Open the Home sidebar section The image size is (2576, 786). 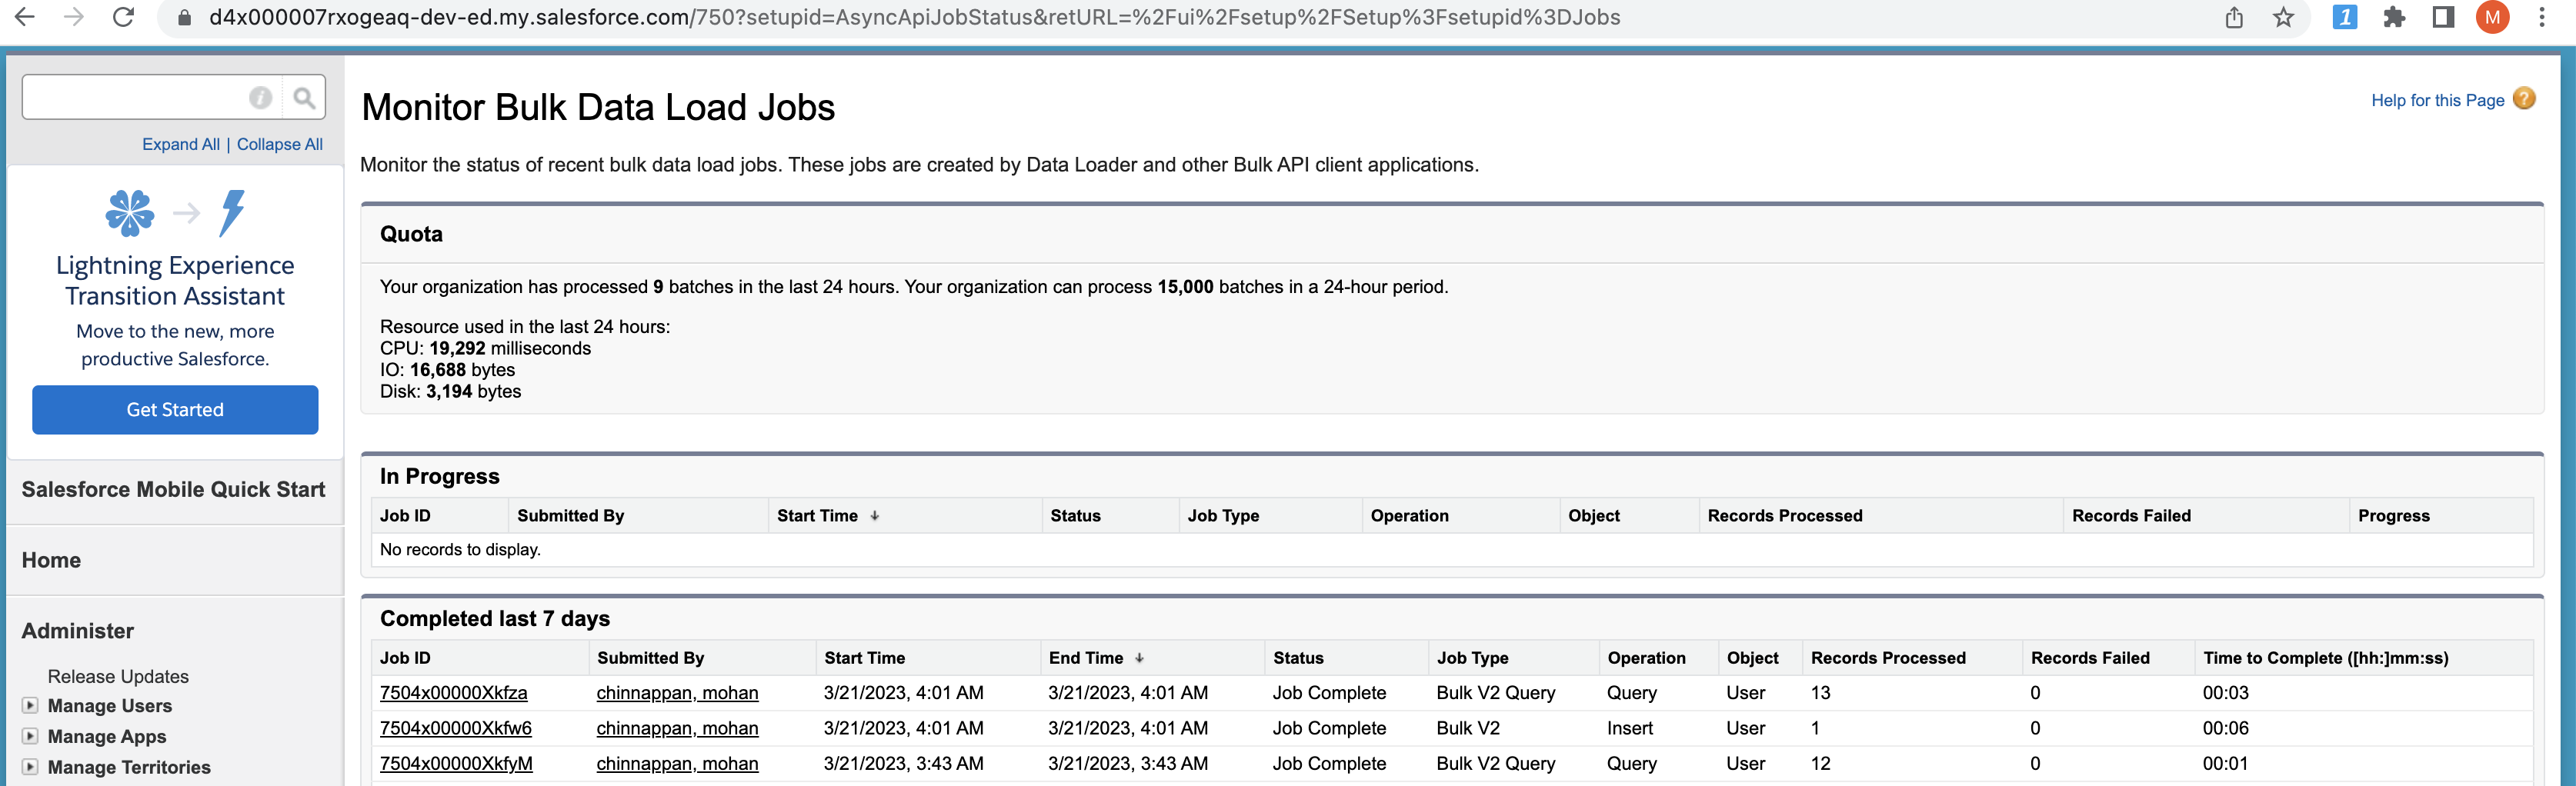click(51, 560)
